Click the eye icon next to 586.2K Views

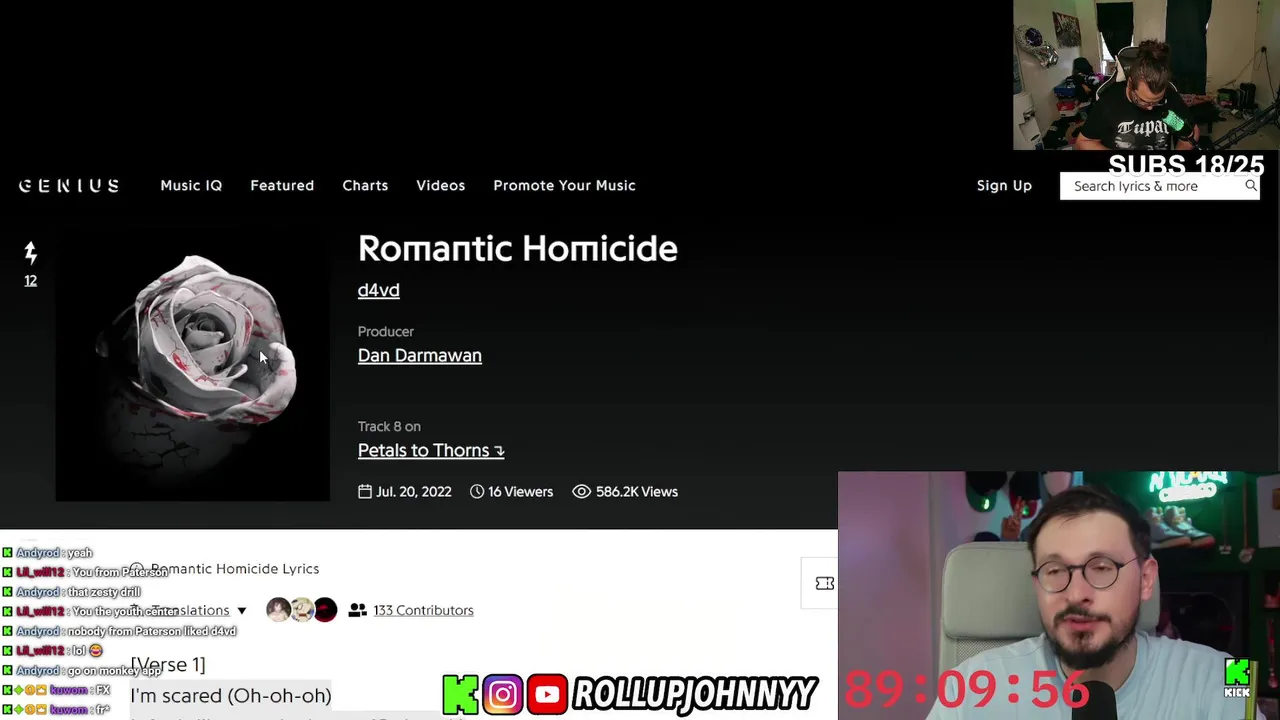581,491
